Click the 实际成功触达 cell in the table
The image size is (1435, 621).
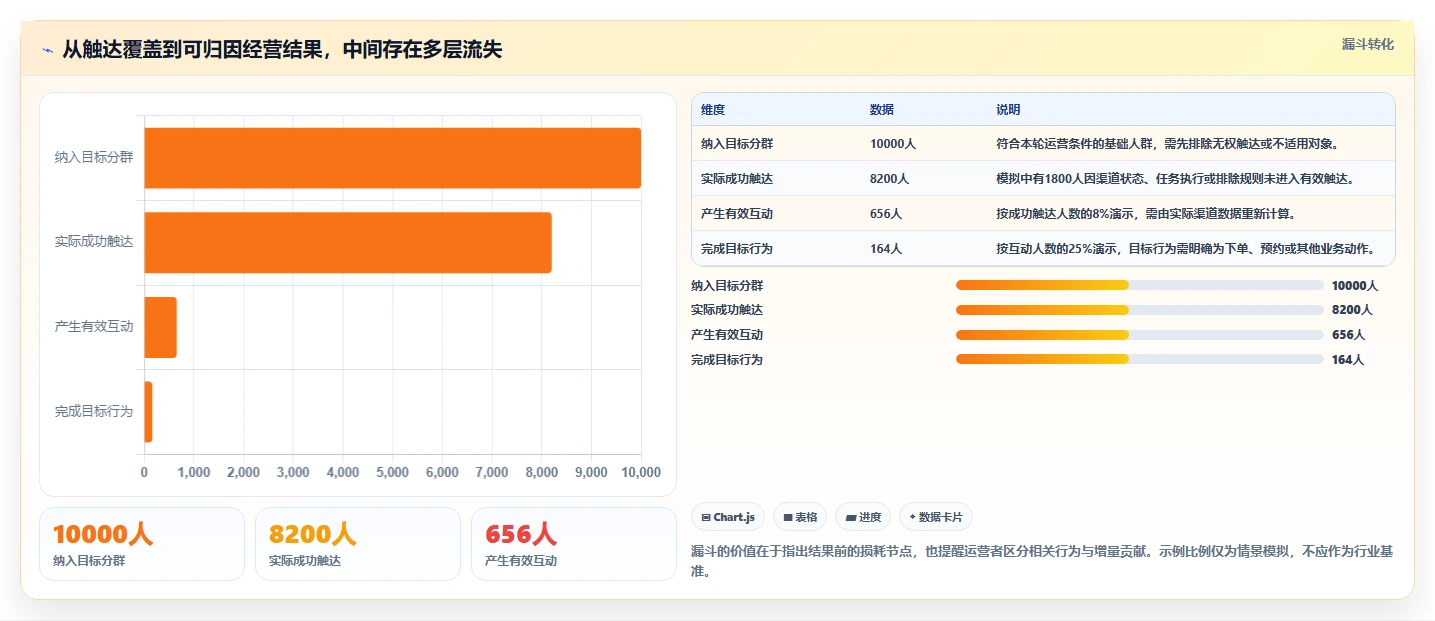coord(737,179)
